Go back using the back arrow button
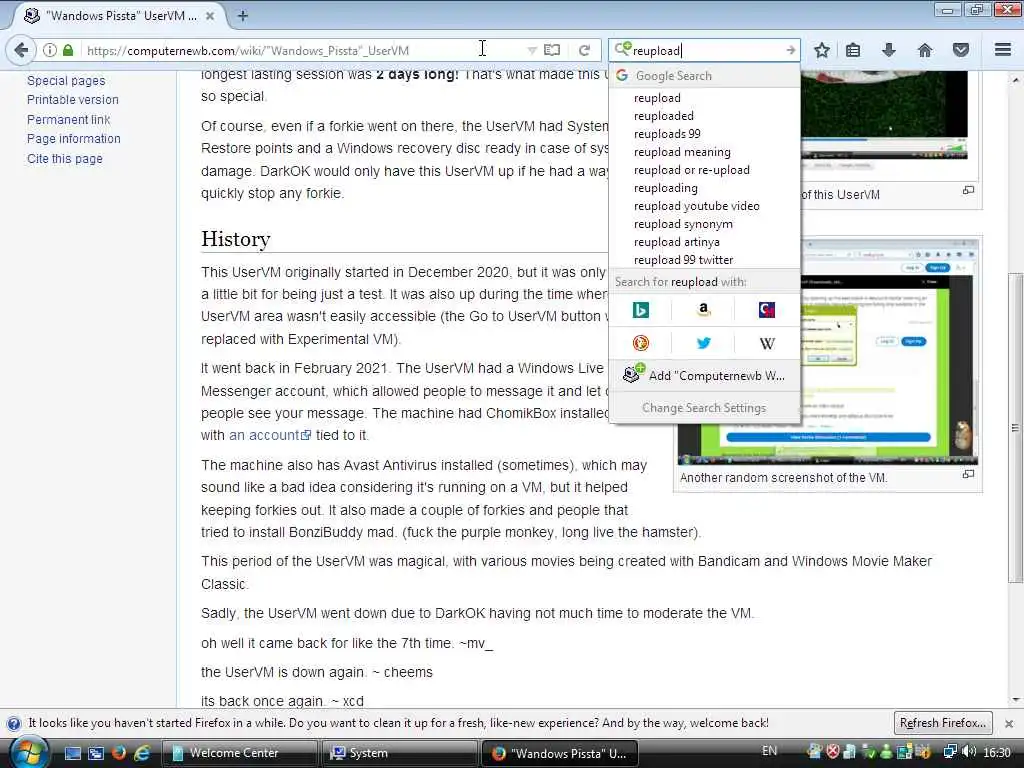 coord(22,50)
